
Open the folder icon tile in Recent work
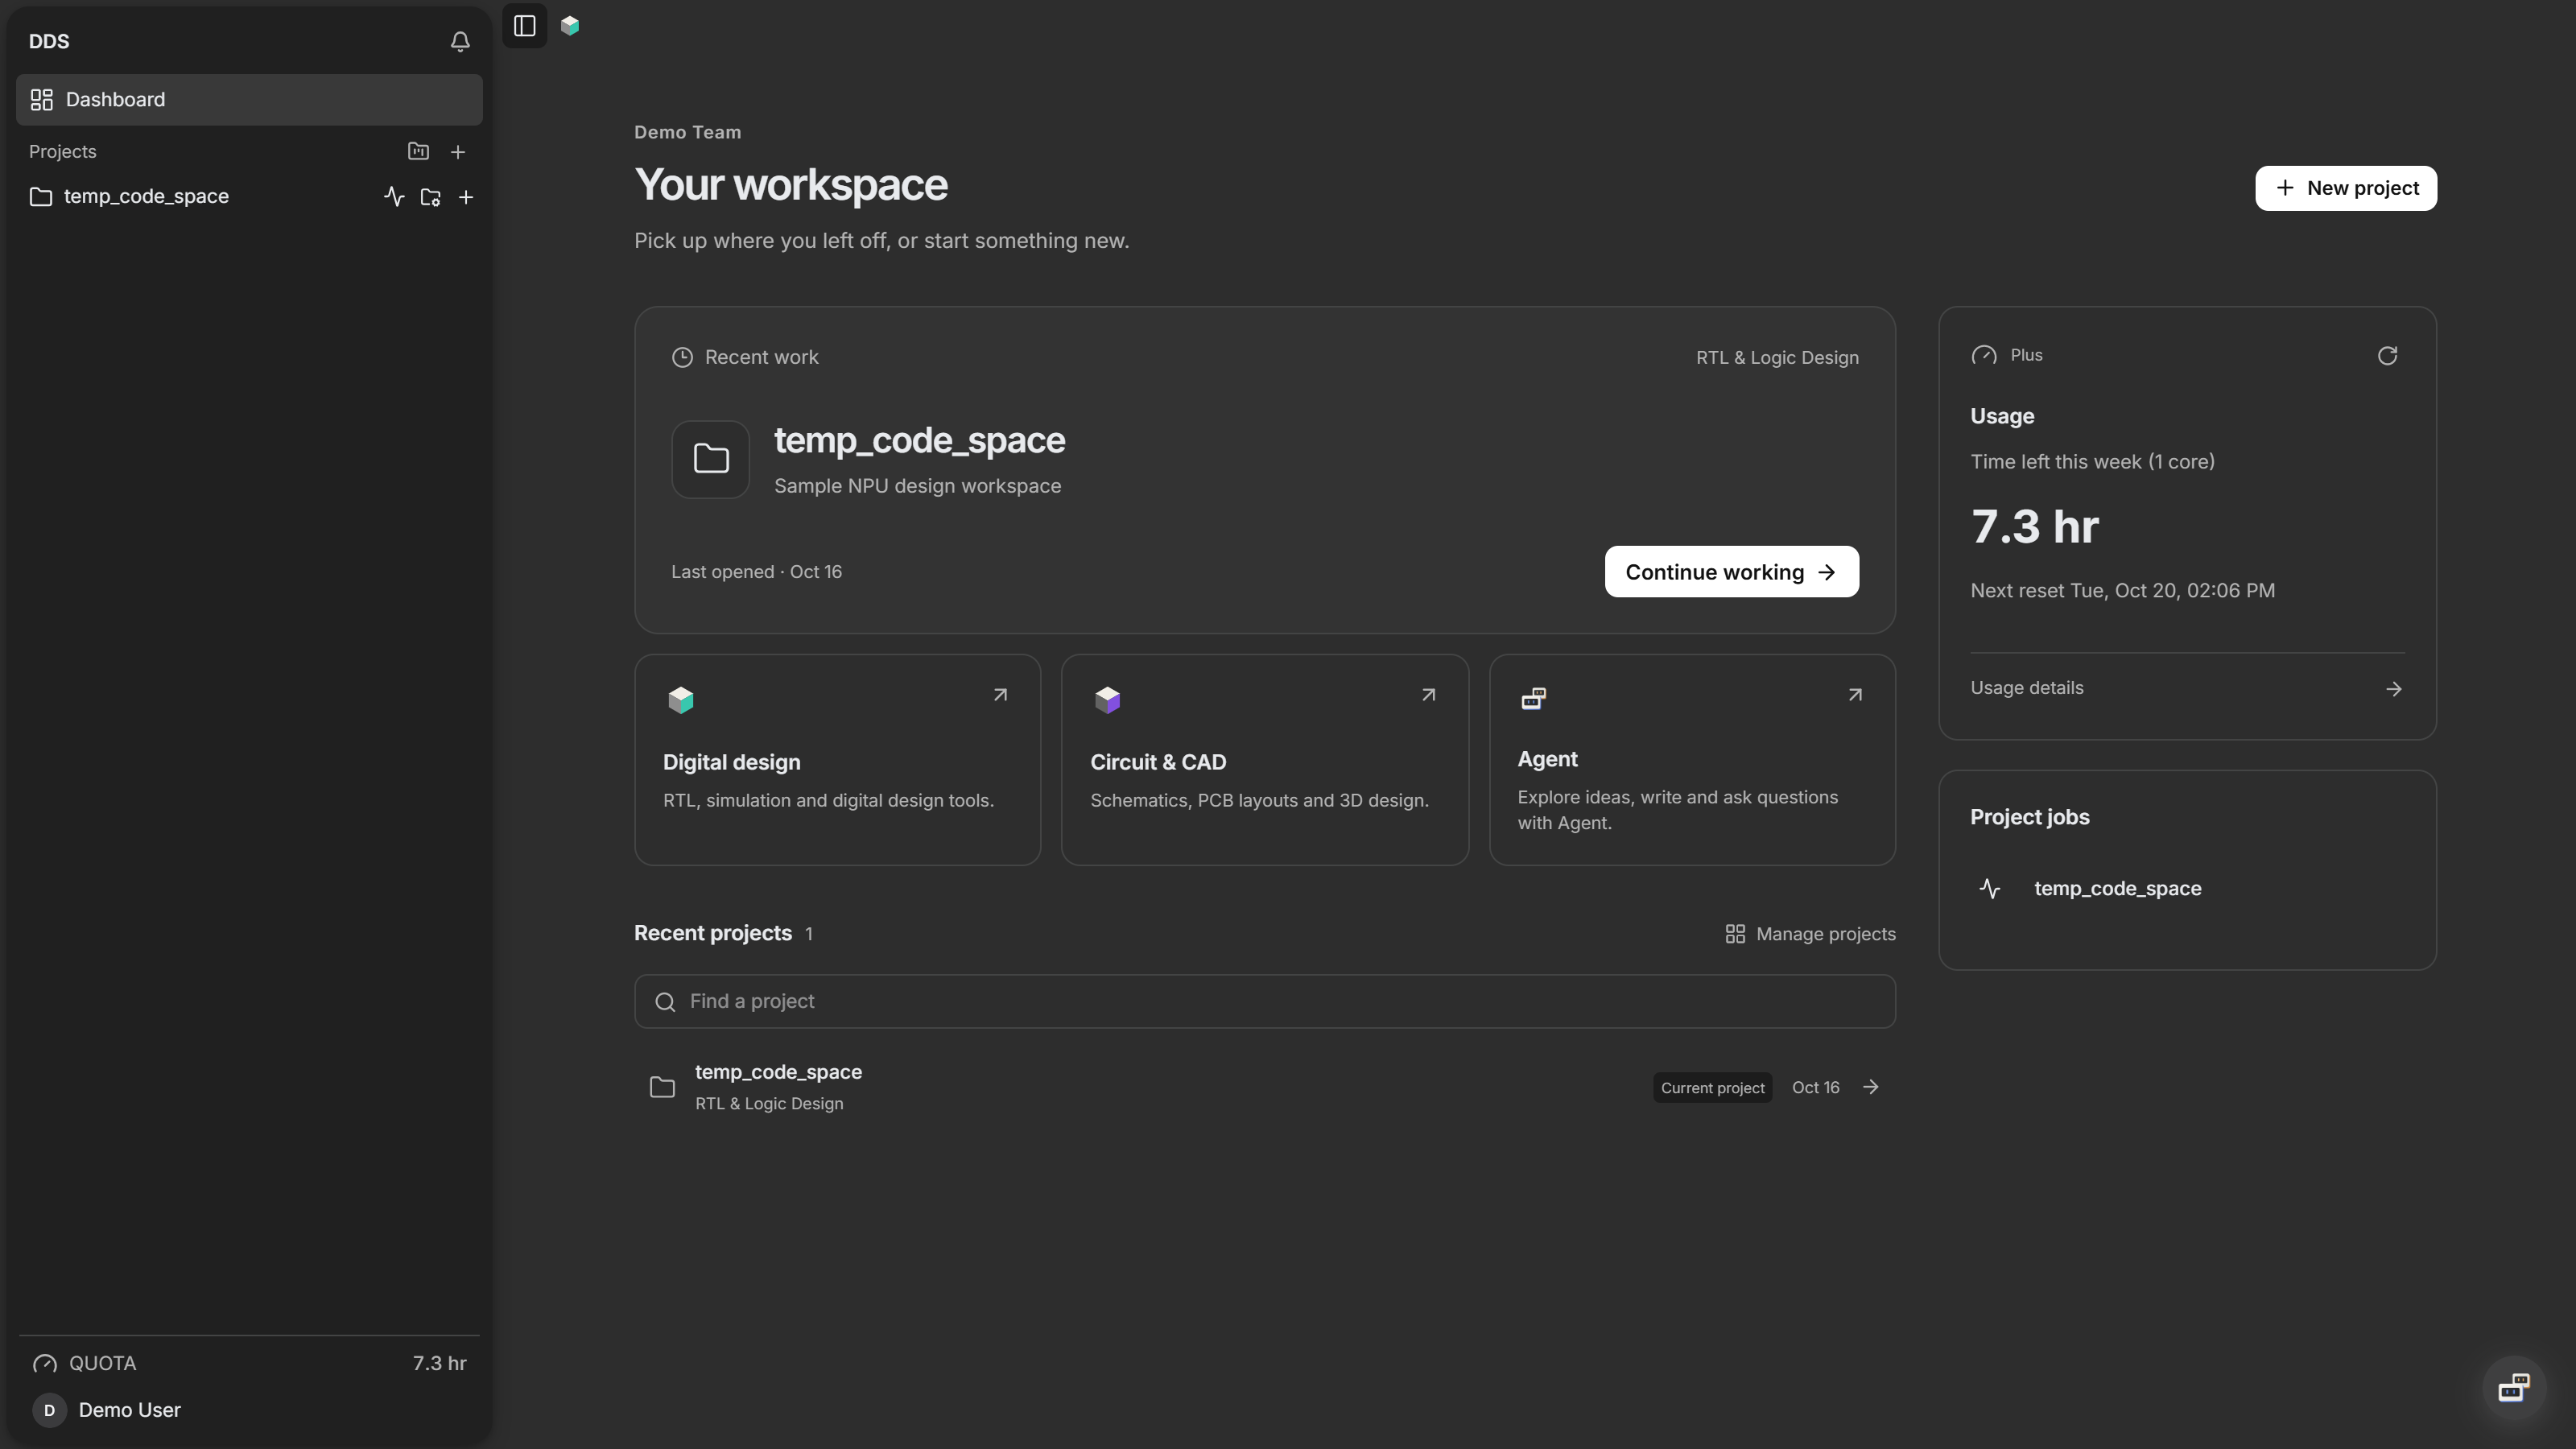(x=711, y=459)
